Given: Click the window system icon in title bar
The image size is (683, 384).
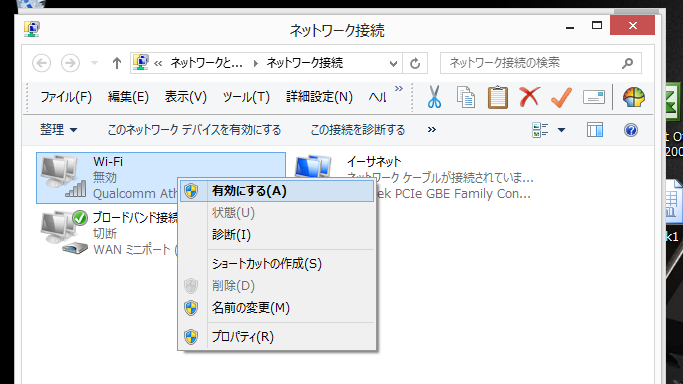Looking at the screenshot, I should tap(31, 29).
